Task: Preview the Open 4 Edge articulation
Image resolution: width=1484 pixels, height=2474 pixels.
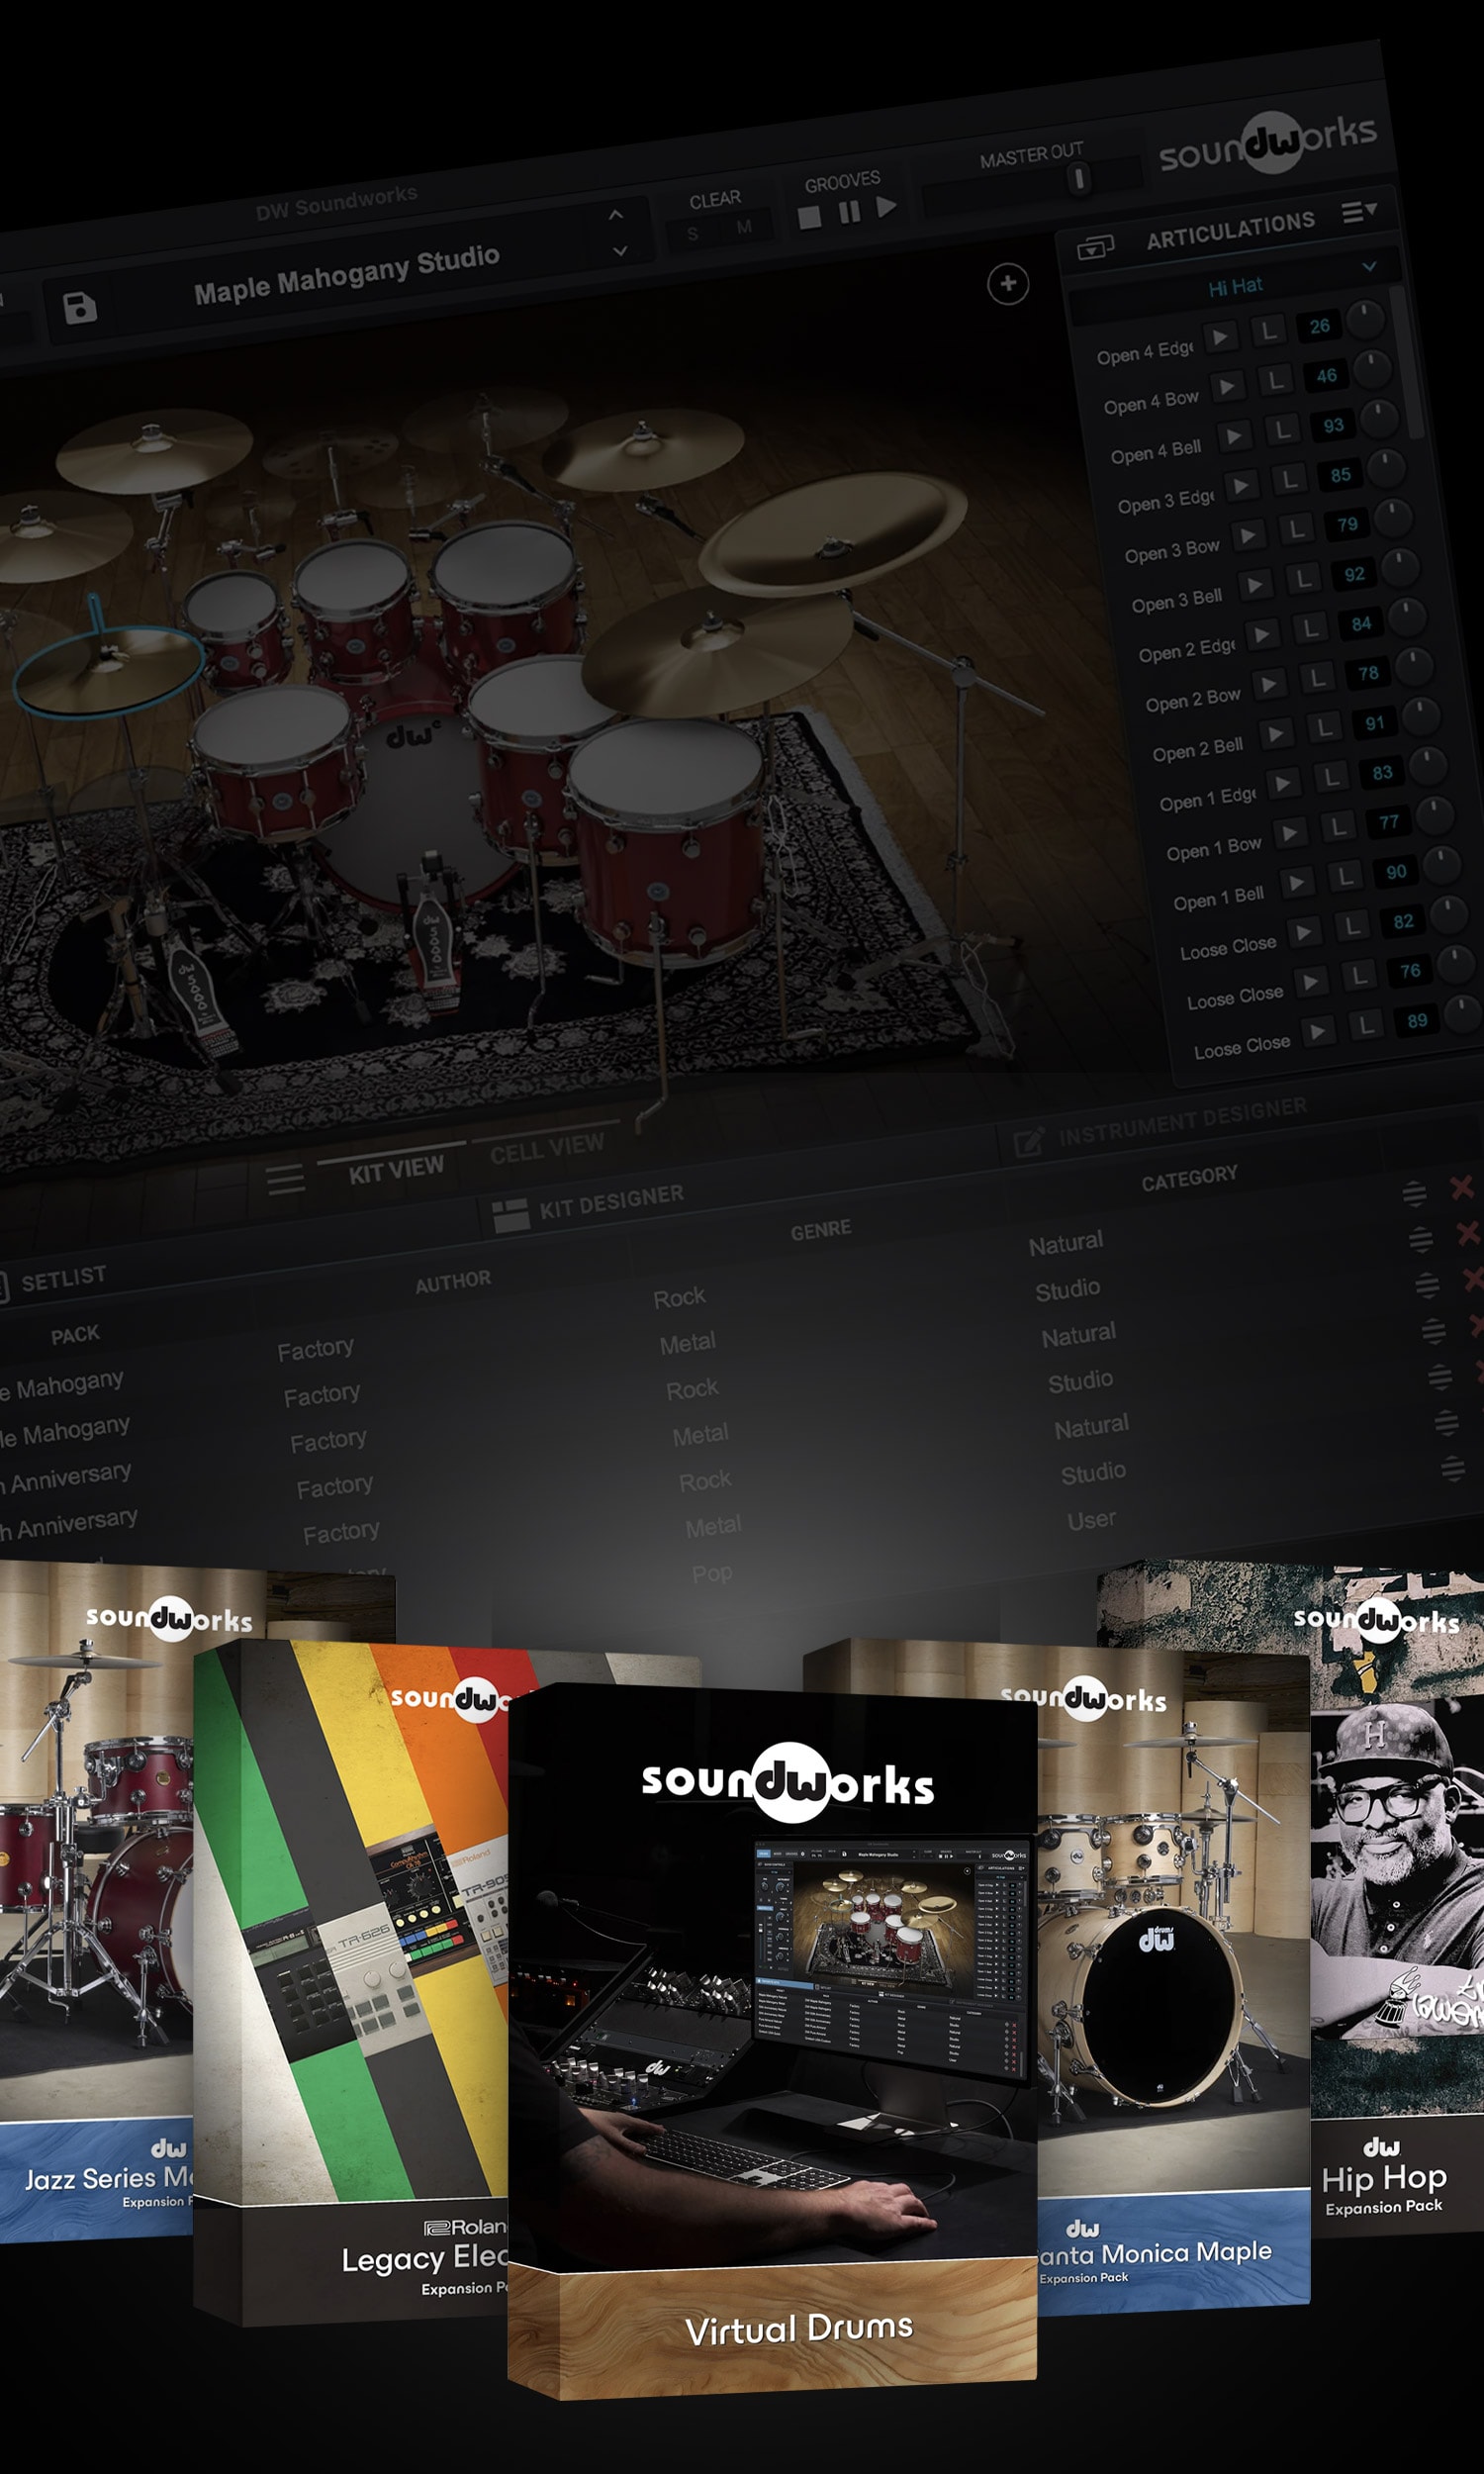Action: pos(1219,337)
